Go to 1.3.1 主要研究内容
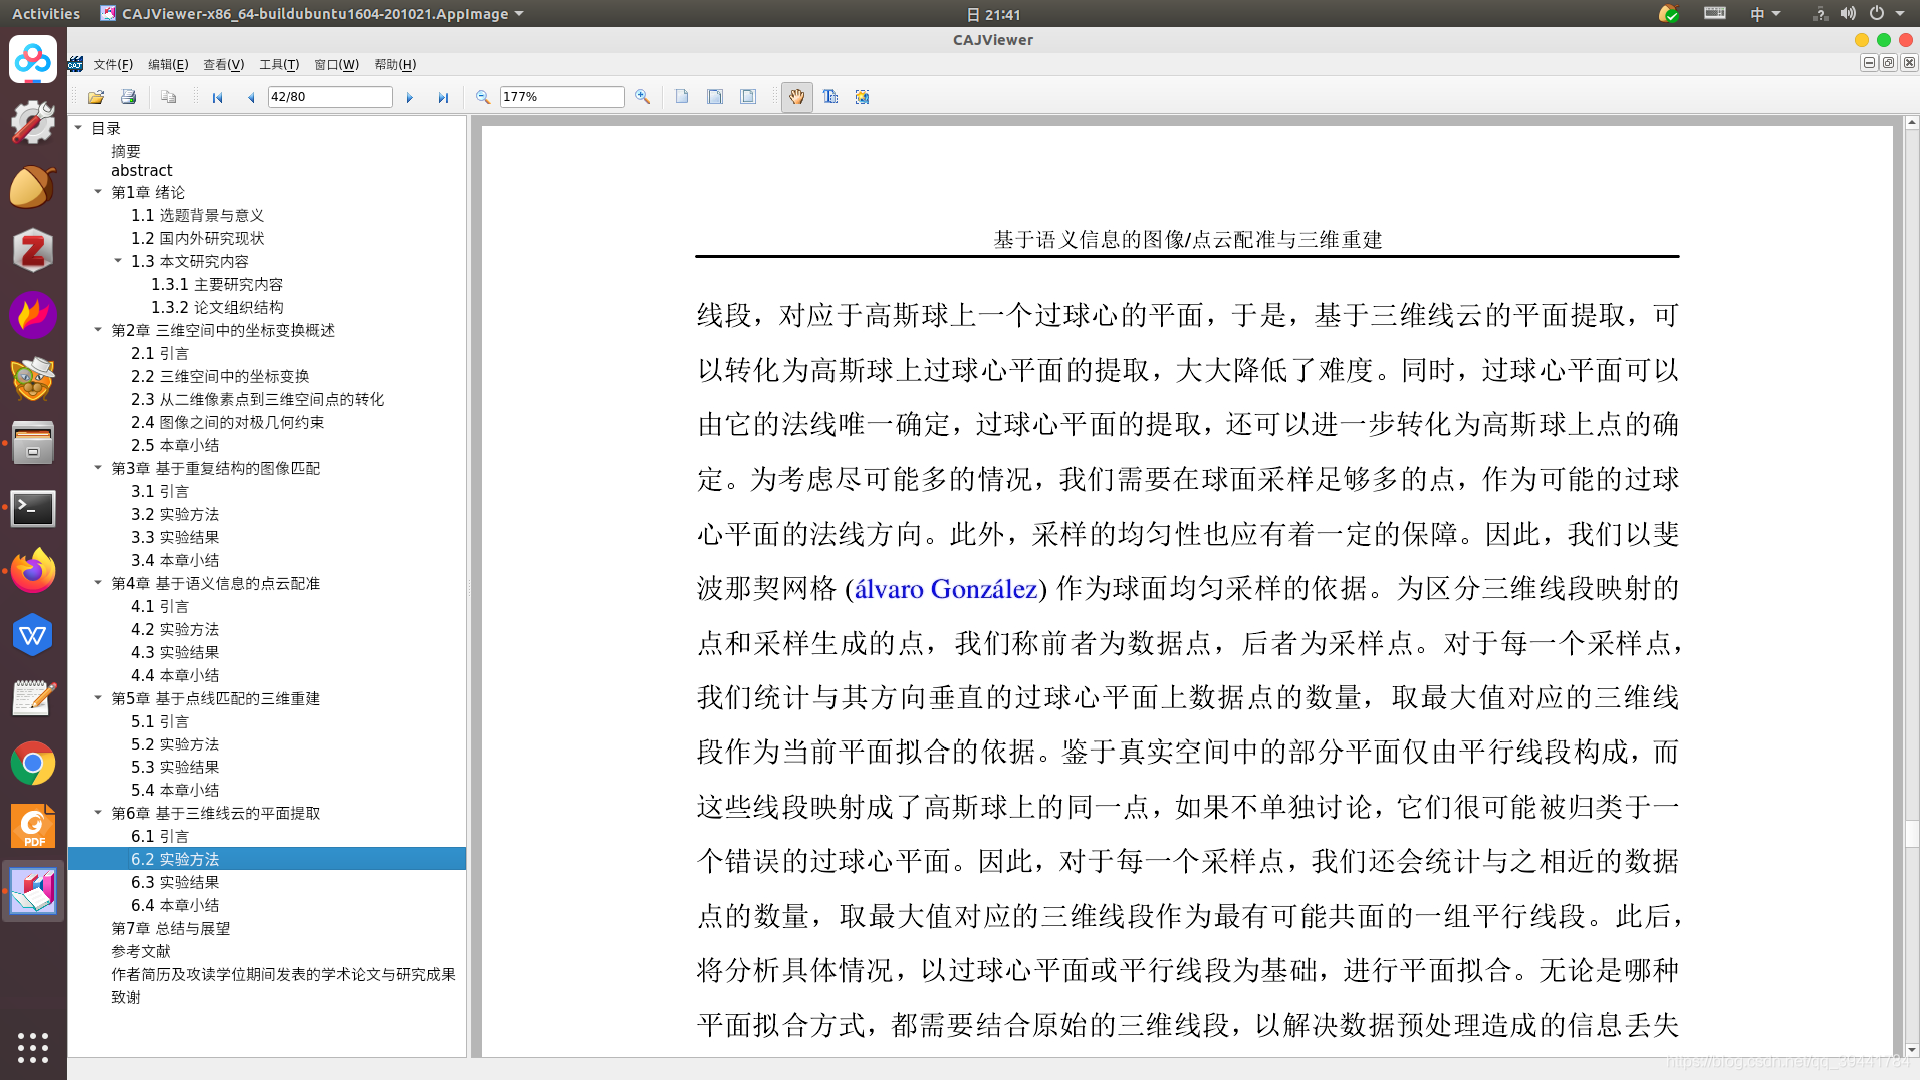The width and height of the screenshot is (1920, 1080). (217, 284)
